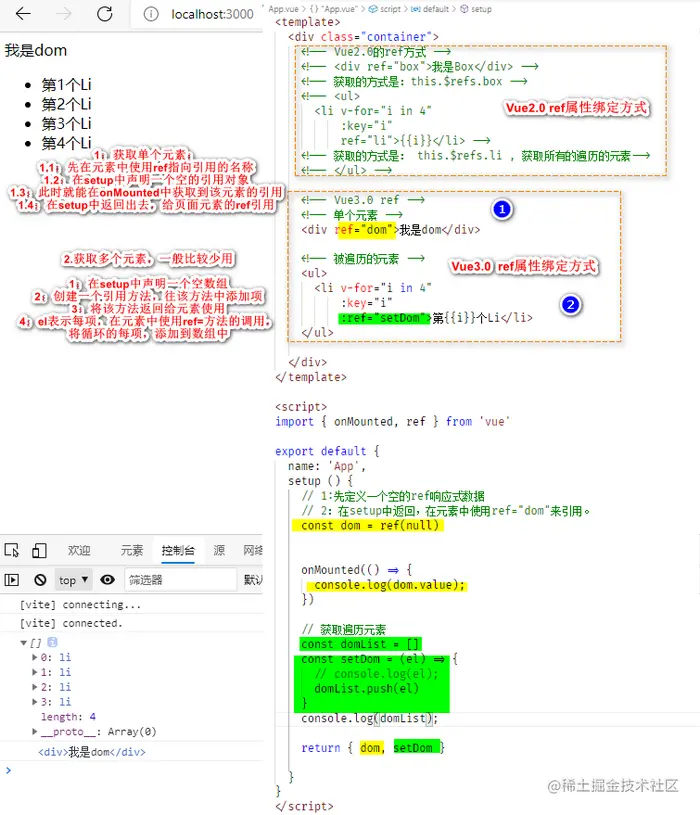Click the 第3个Li list item
The height and width of the screenshot is (815, 700).
click(x=67, y=124)
